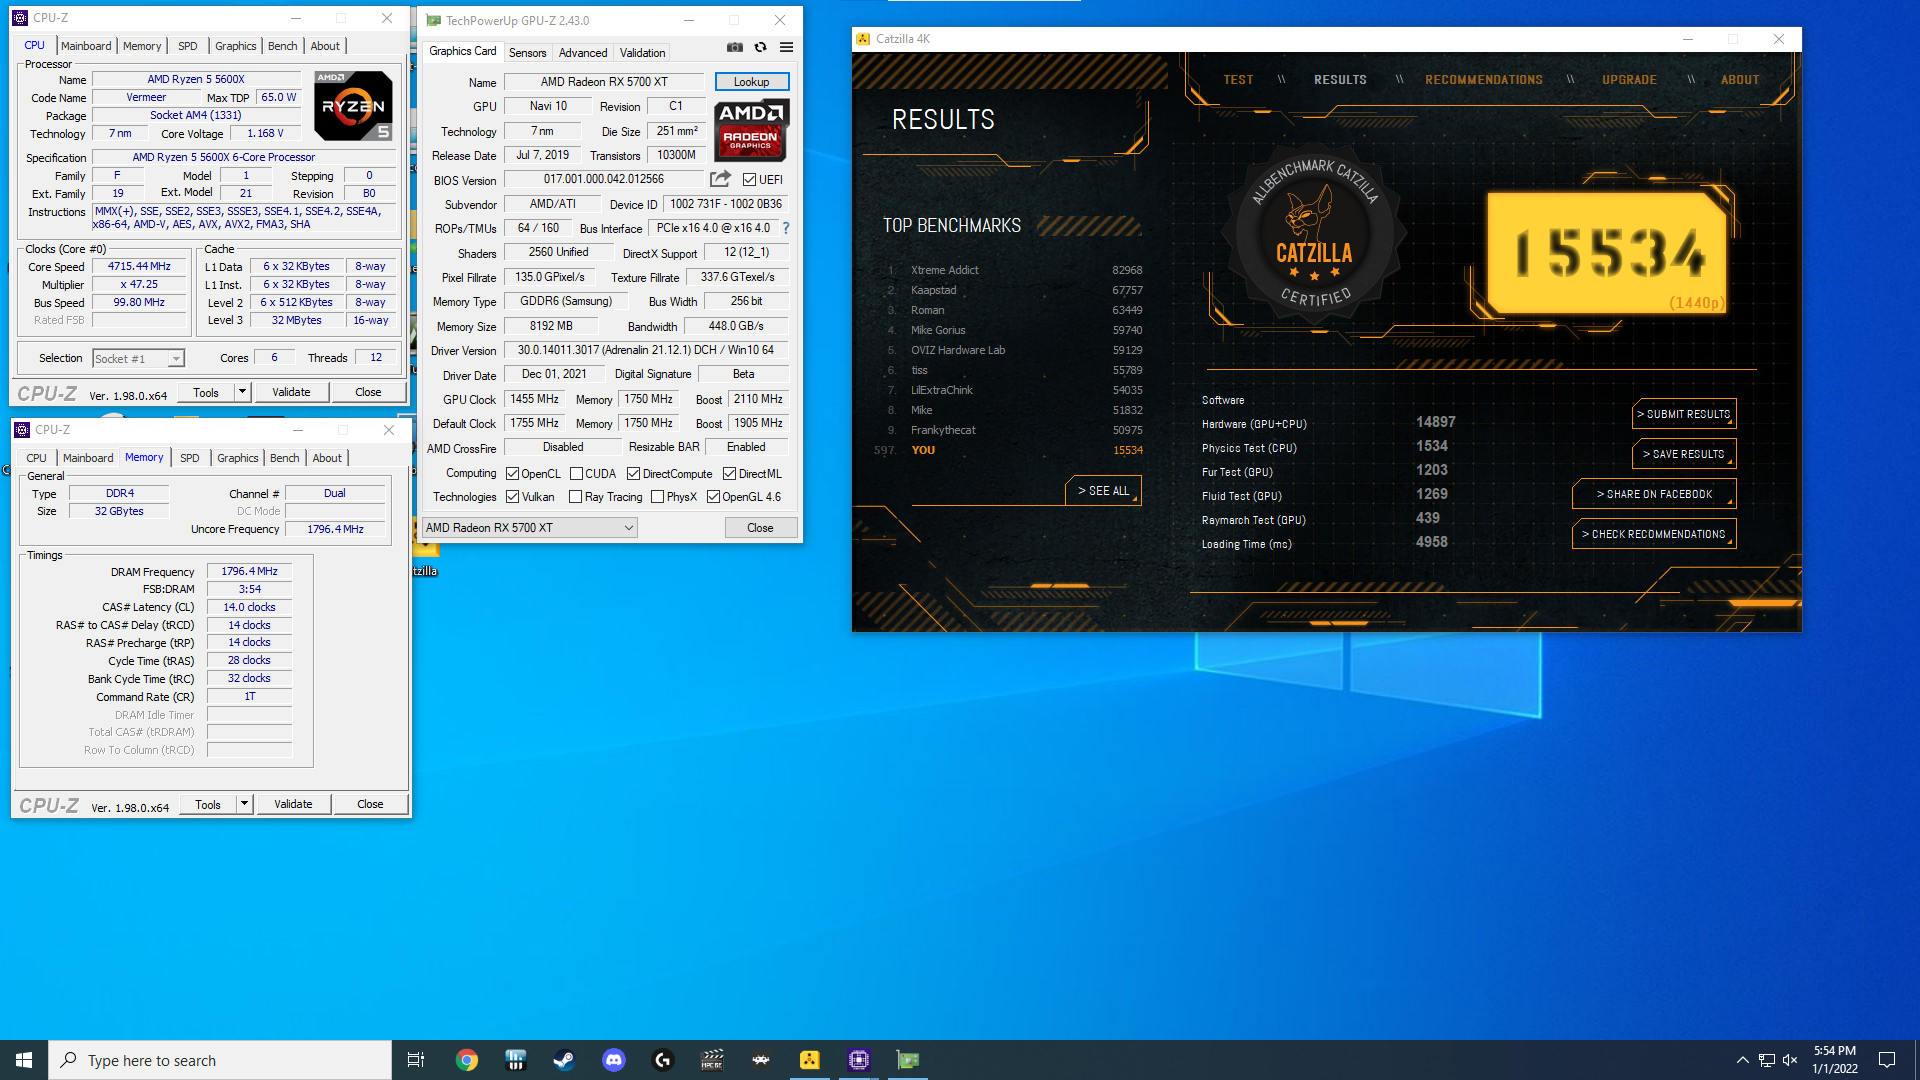This screenshot has width=1920, height=1080.
Task: Switch to CPU-Z via its taskbar icon
Action: click(859, 1060)
